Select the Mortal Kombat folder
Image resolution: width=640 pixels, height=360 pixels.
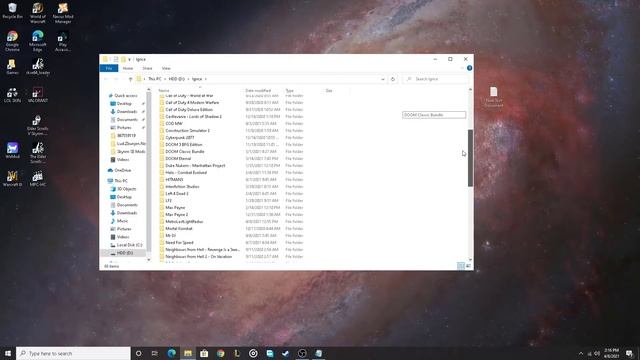point(179,229)
